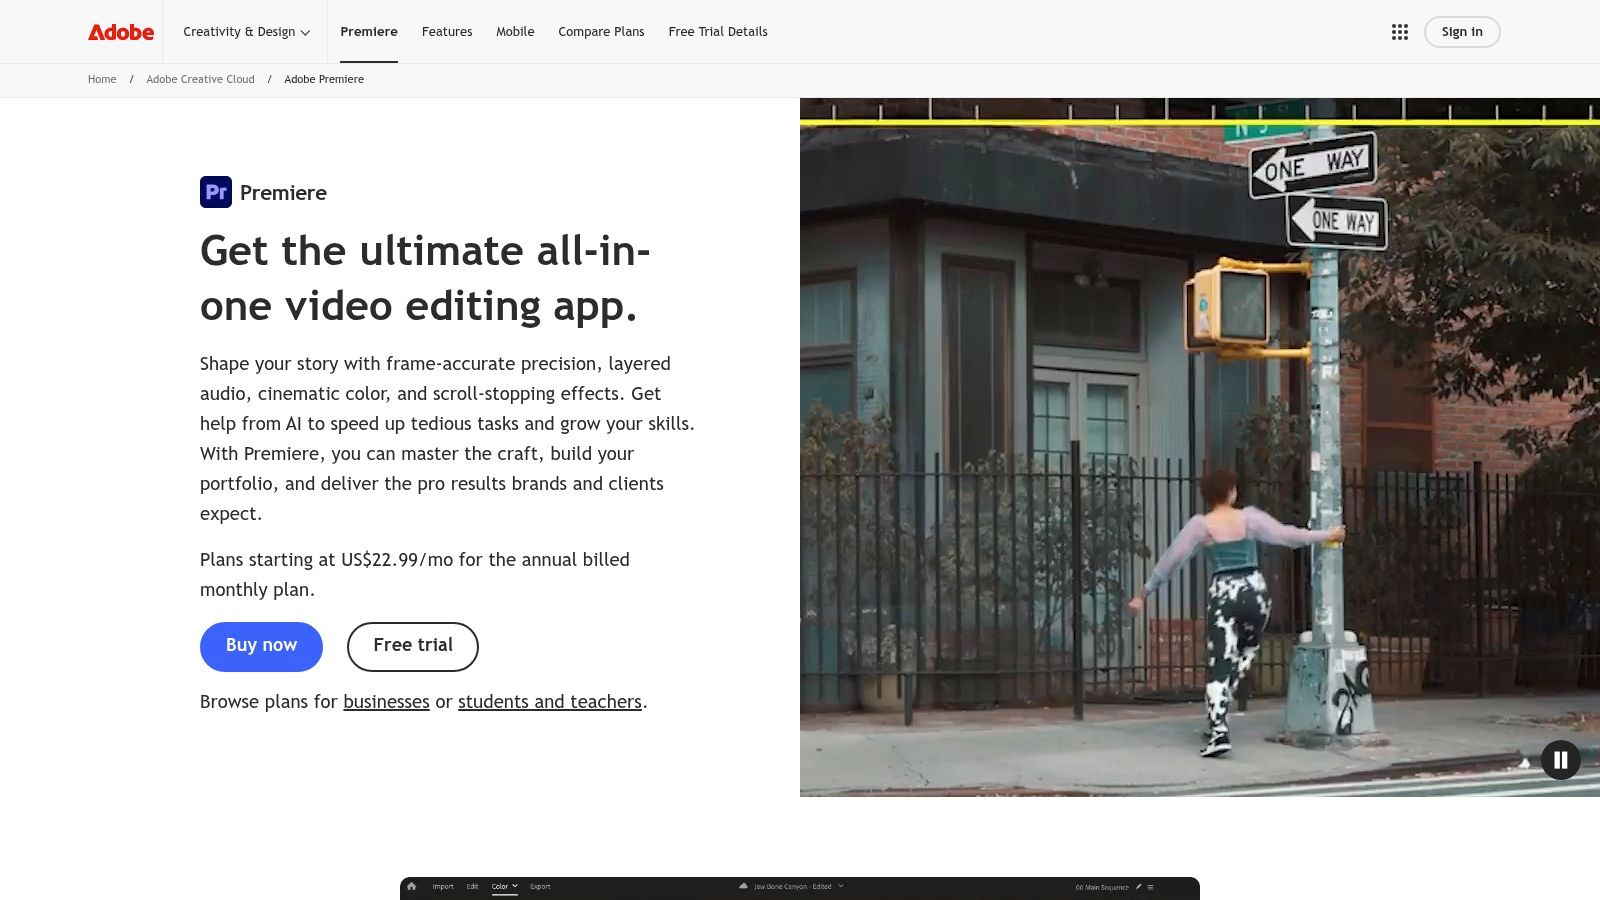Go to Compare Plans

pyautogui.click(x=601, y=32)
